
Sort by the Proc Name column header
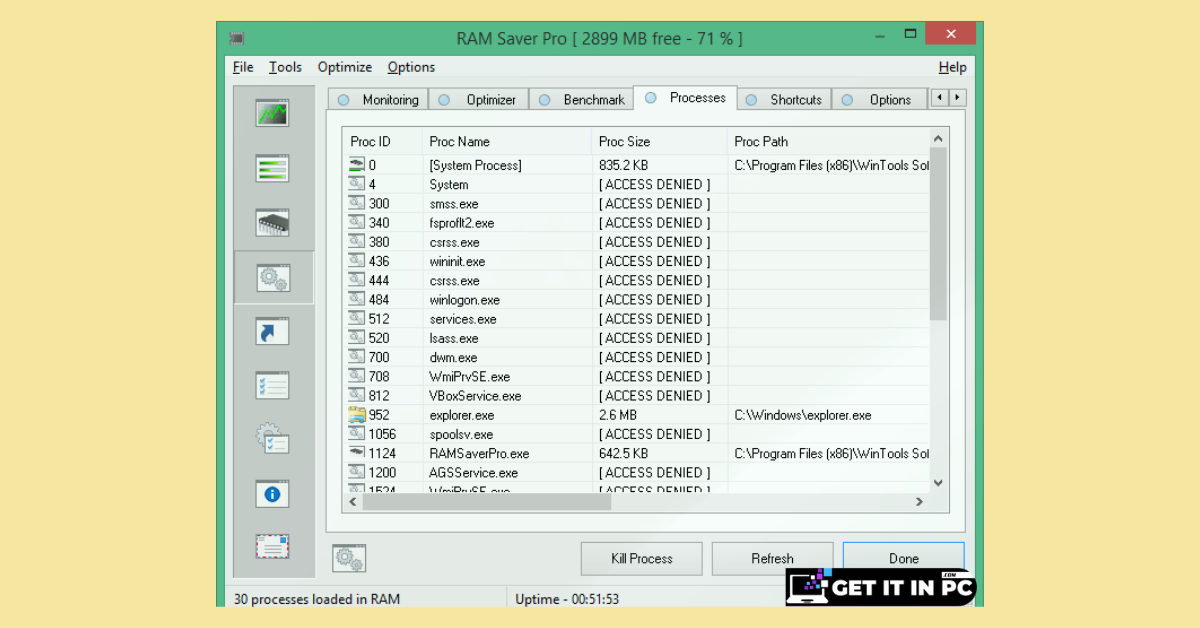click(506, 141)
